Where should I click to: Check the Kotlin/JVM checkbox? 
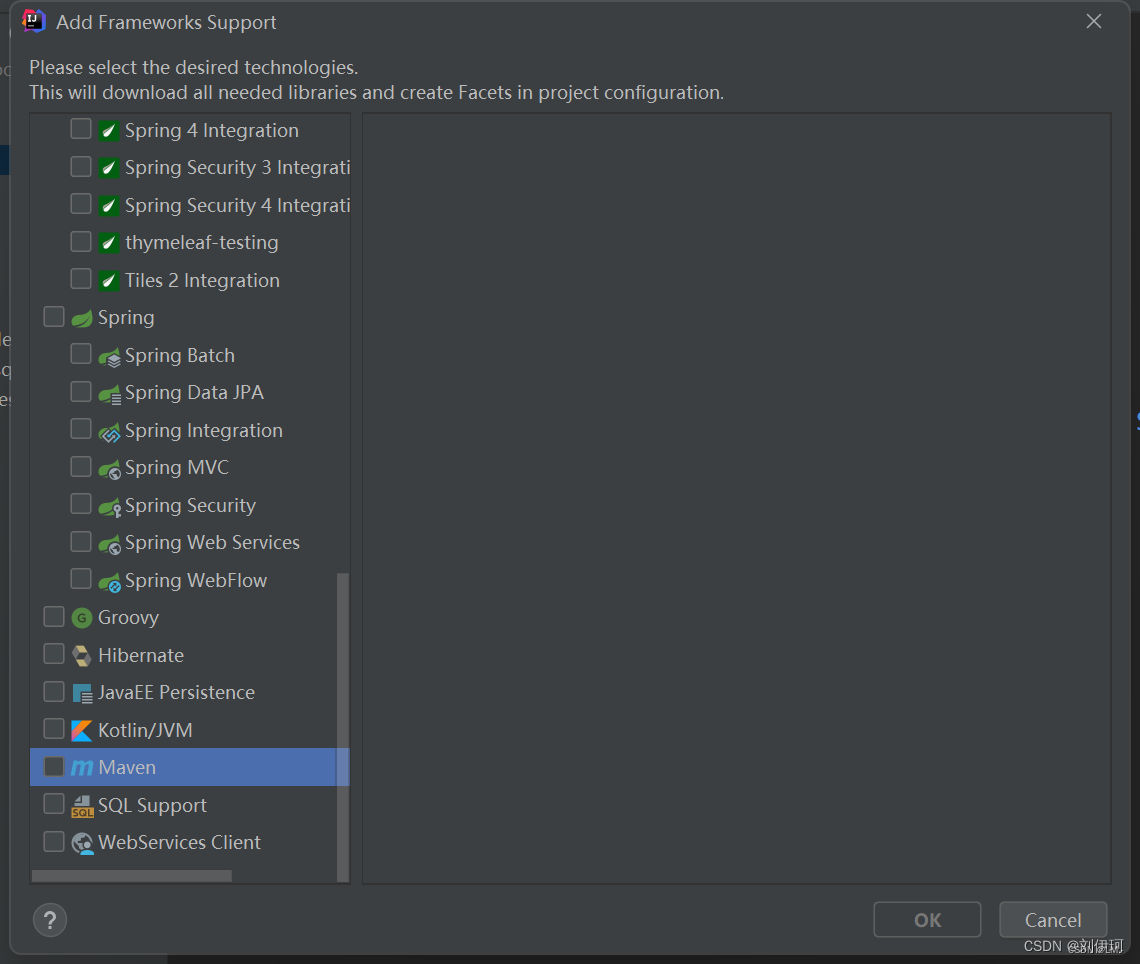[54, 728]
